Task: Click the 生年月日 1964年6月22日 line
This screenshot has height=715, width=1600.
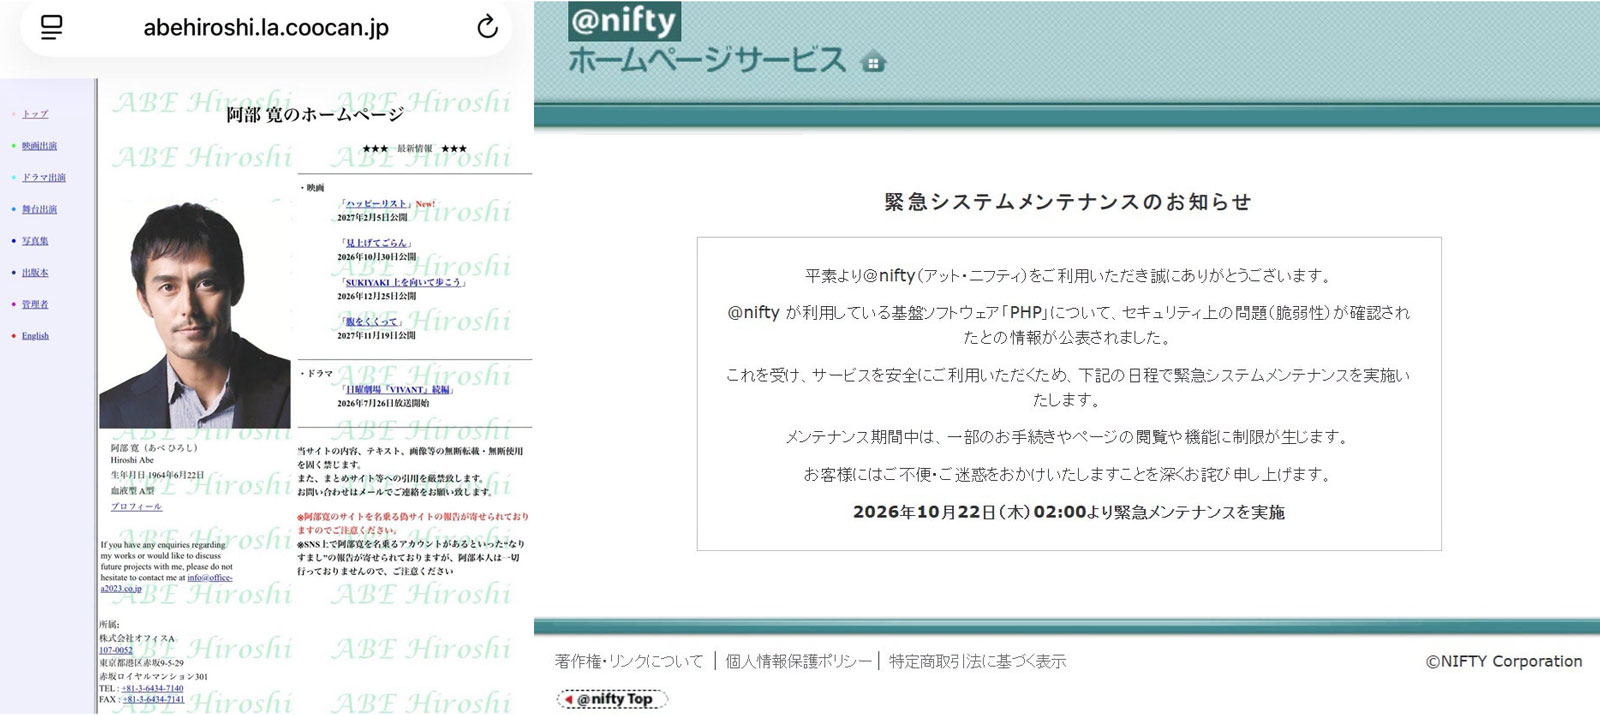Action: [x=157, y=475]
